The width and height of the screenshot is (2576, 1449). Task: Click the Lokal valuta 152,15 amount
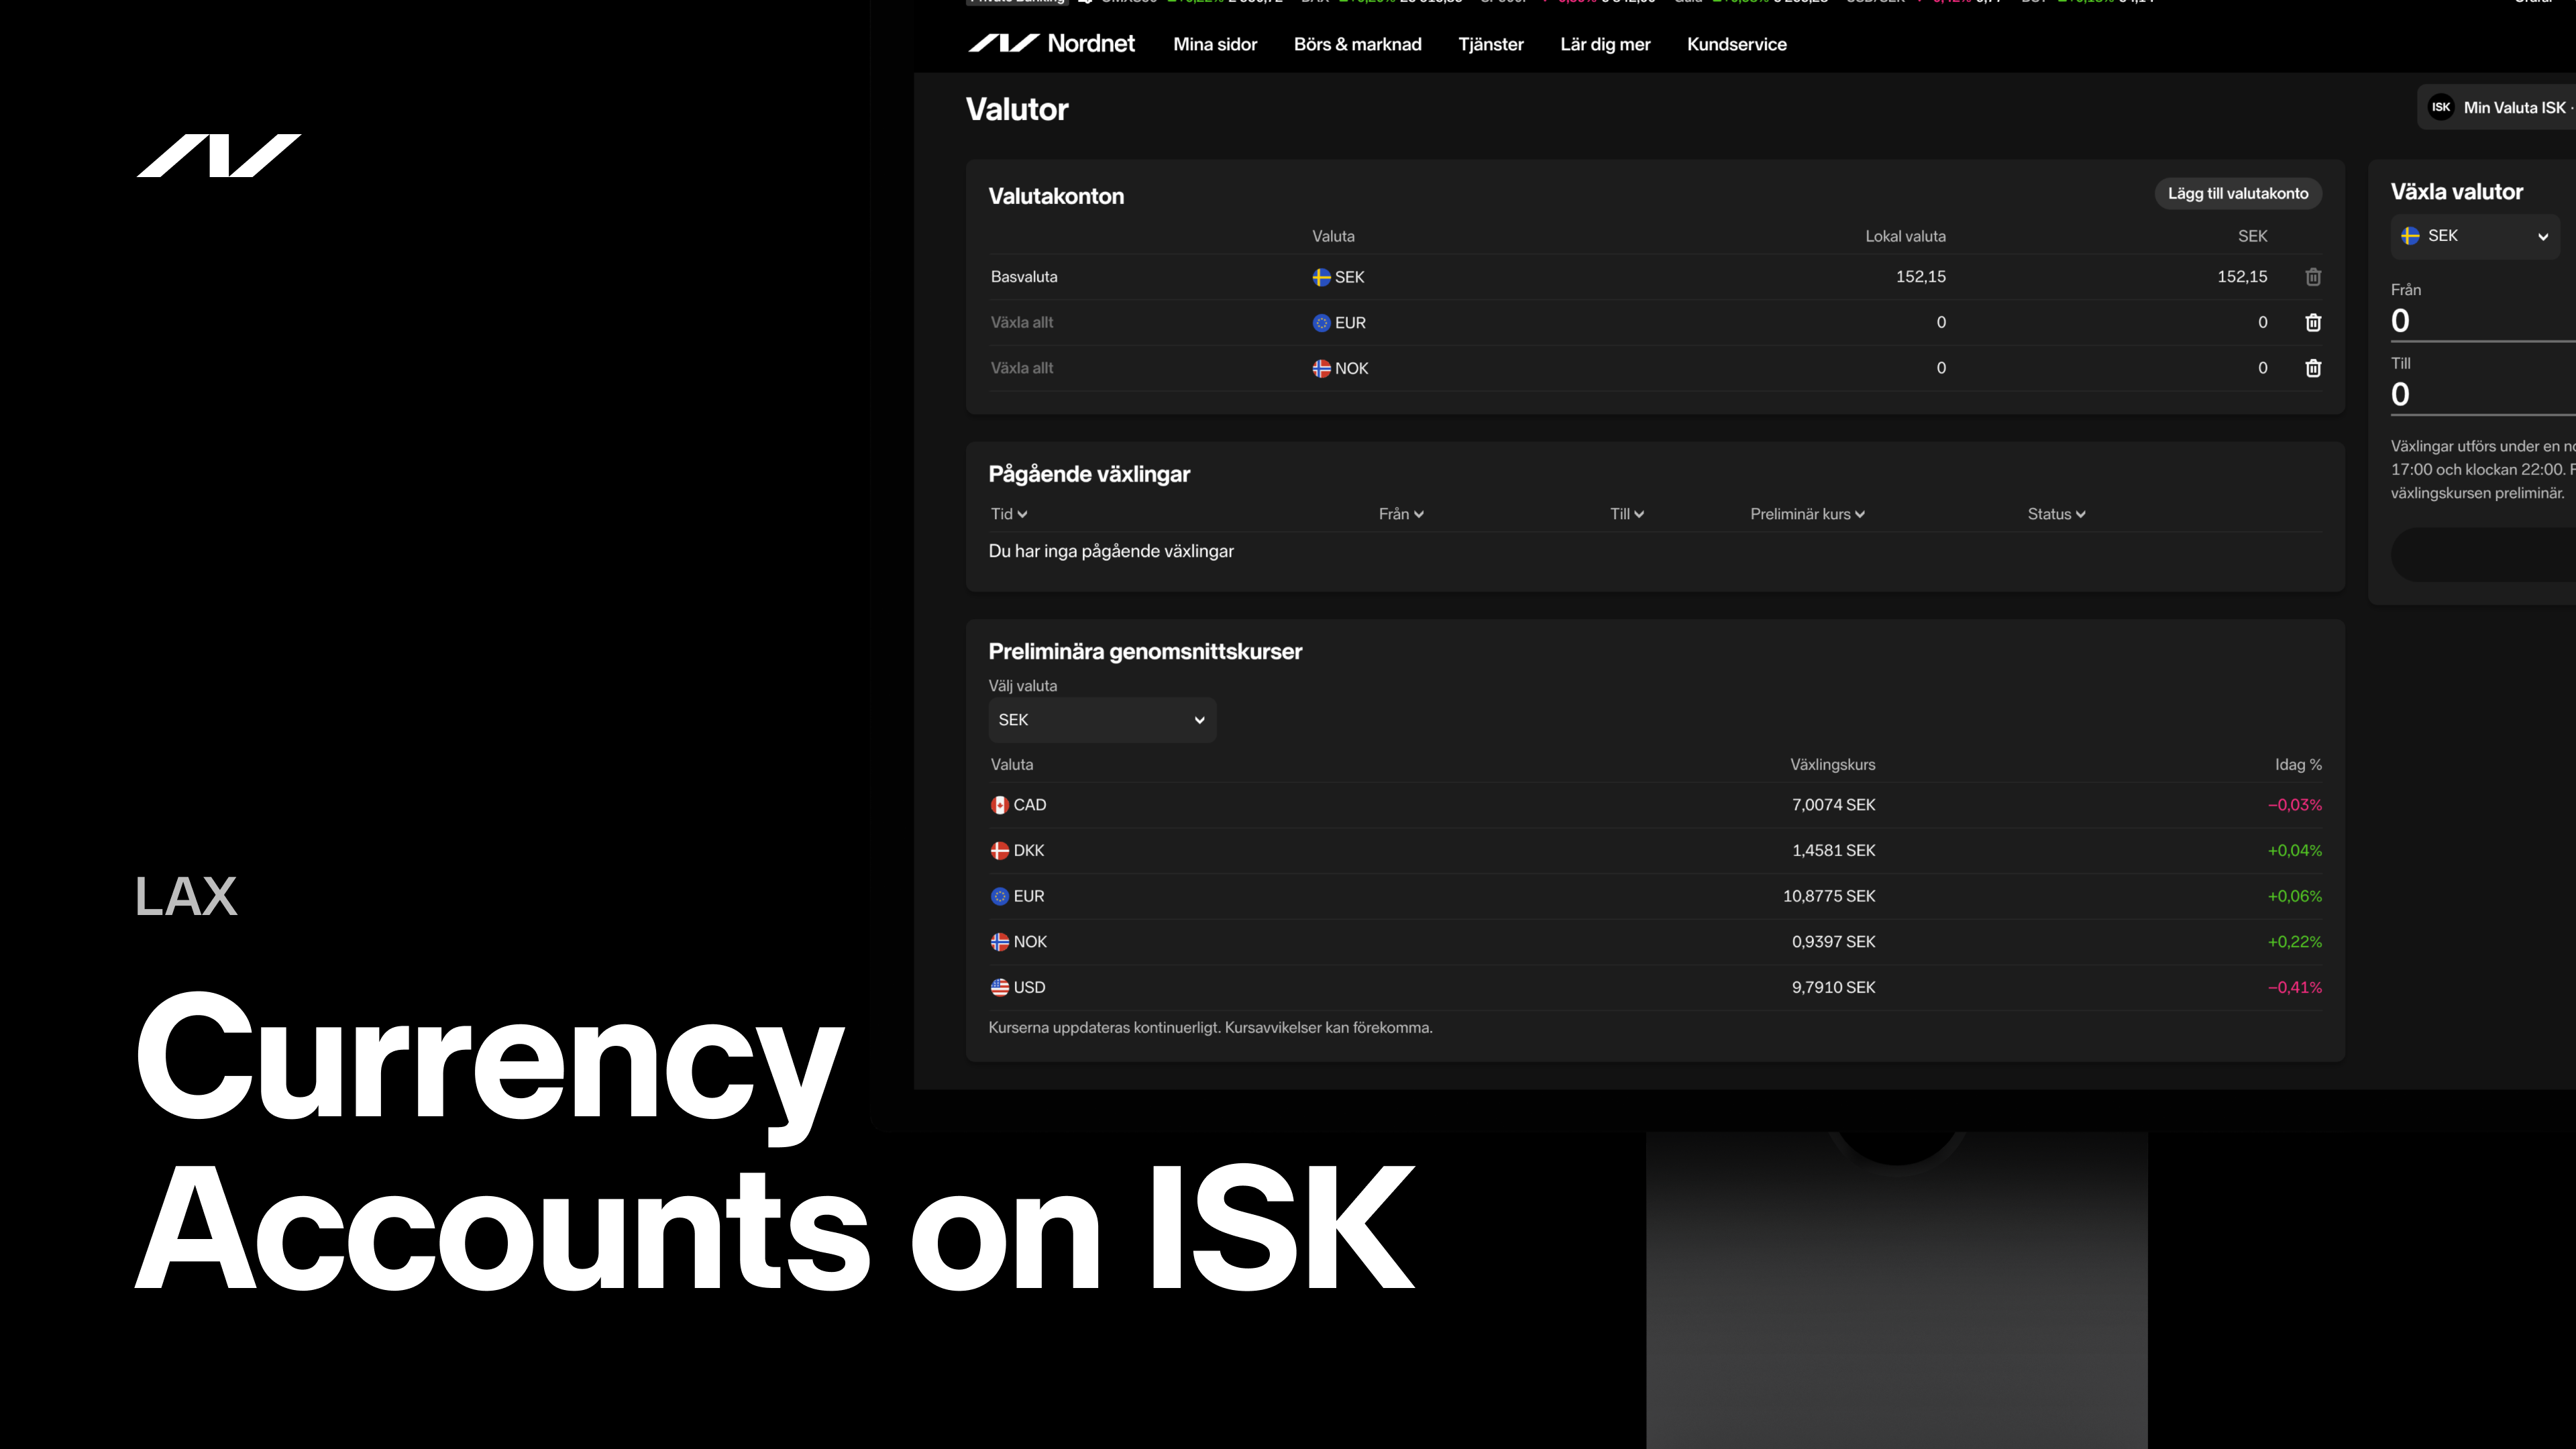point(1920,277)
